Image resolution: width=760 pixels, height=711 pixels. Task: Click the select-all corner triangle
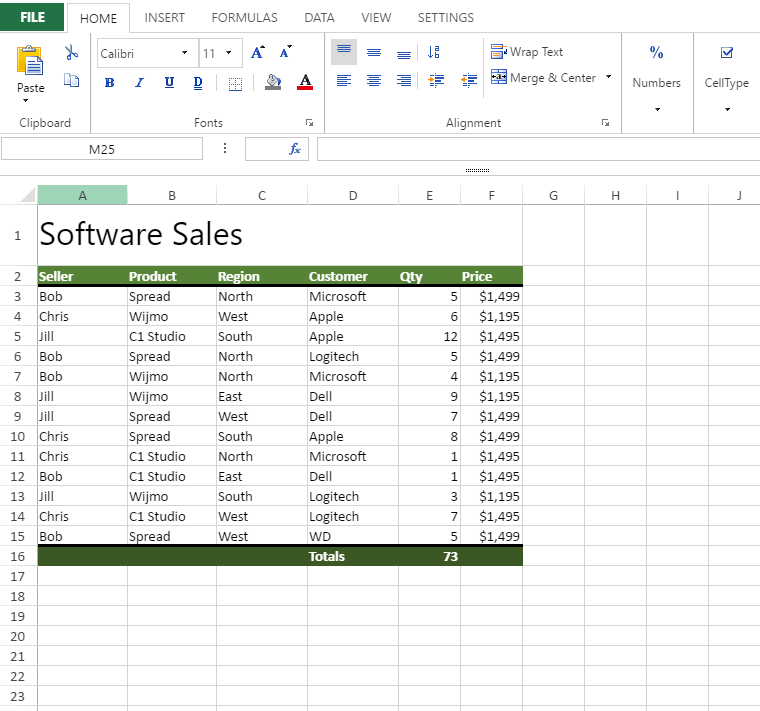tap(28, 195)
